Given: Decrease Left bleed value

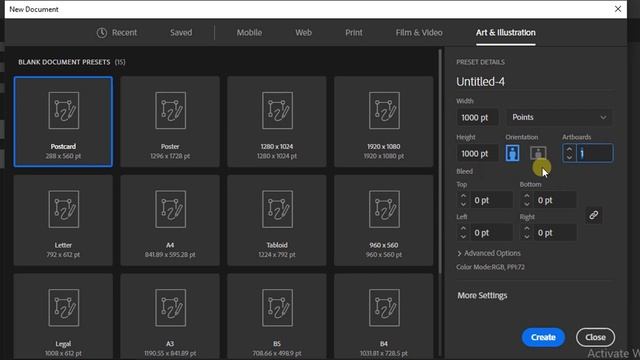Looking at the screenshot, I should pos(463,237).
